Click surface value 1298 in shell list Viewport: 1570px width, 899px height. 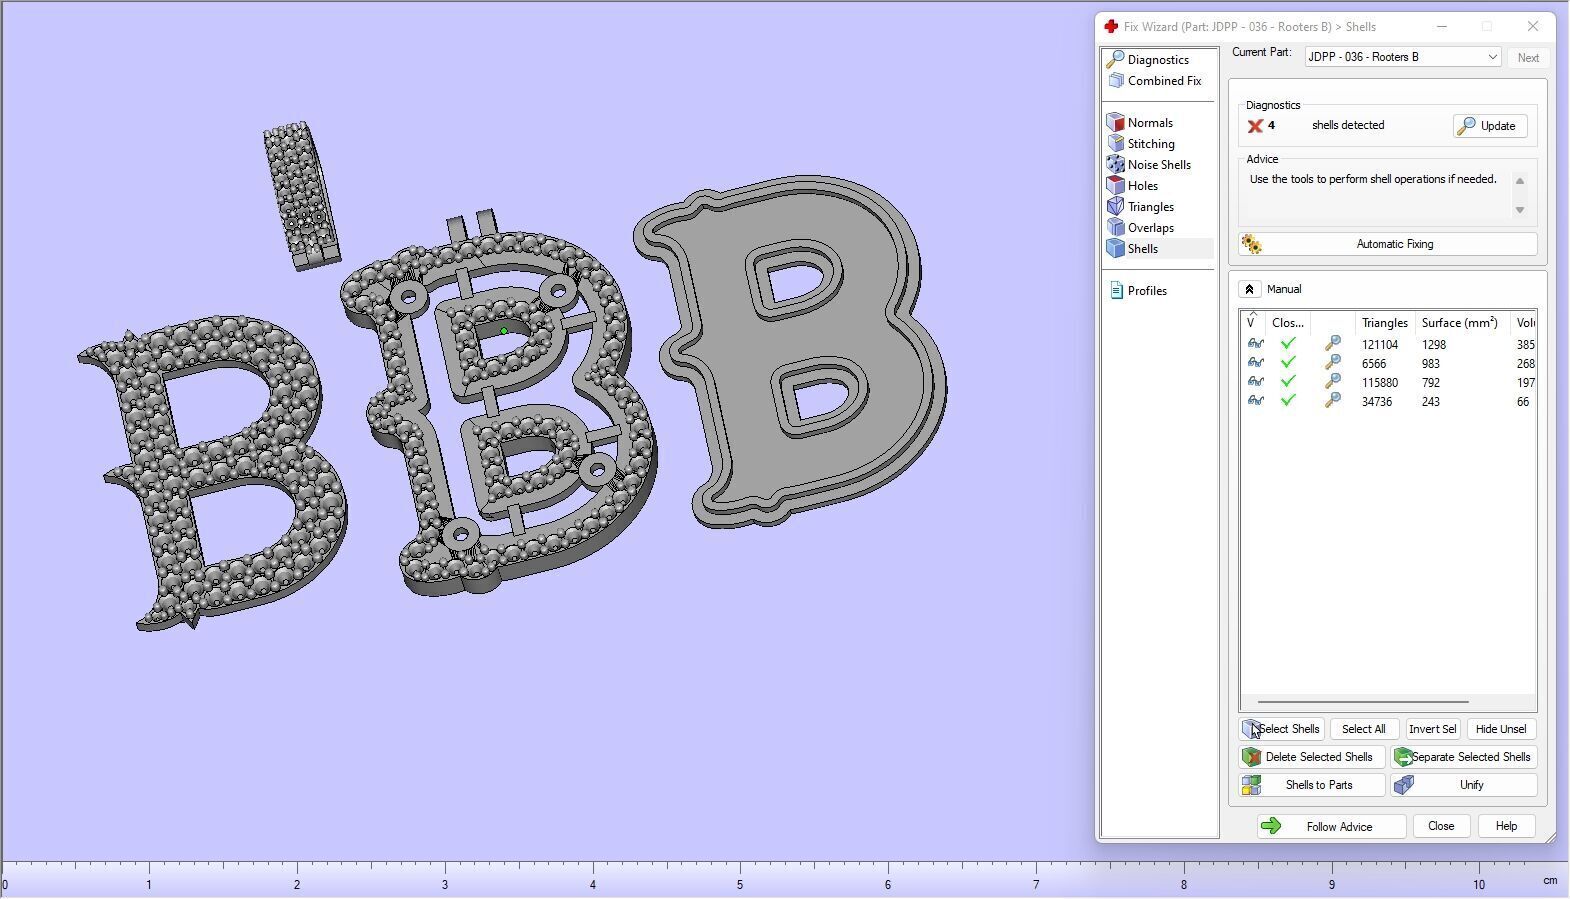(1434, 344)
